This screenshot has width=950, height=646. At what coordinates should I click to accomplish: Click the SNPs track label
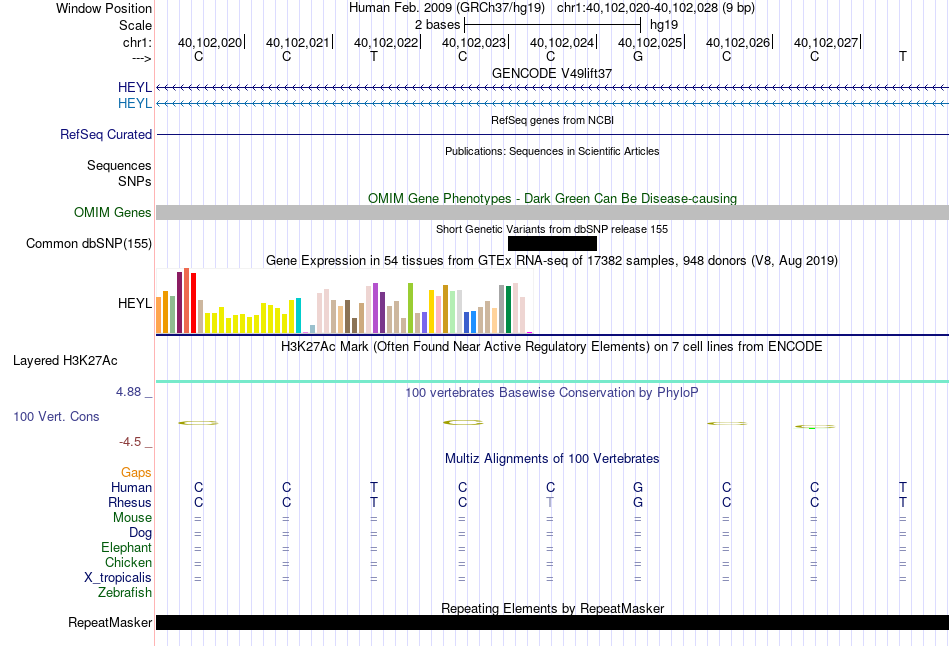(135, 181)
